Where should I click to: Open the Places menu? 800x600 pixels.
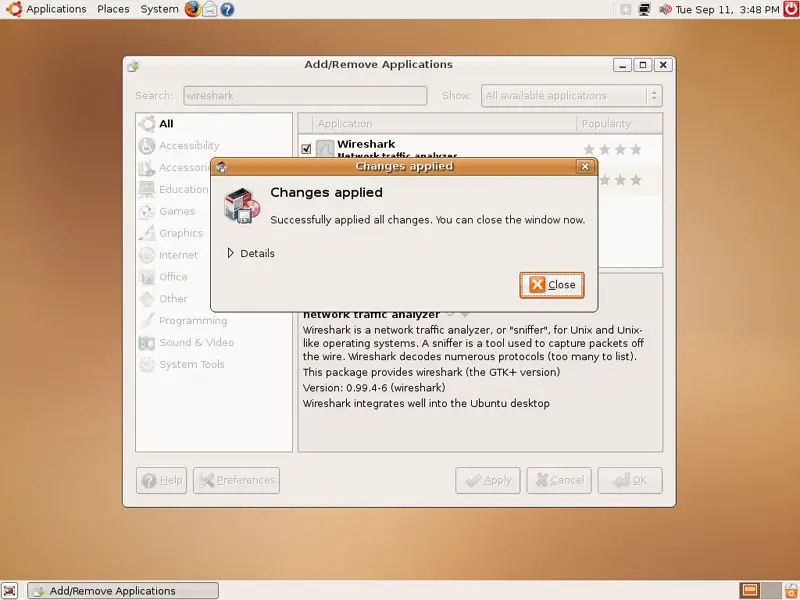(113, 9)
